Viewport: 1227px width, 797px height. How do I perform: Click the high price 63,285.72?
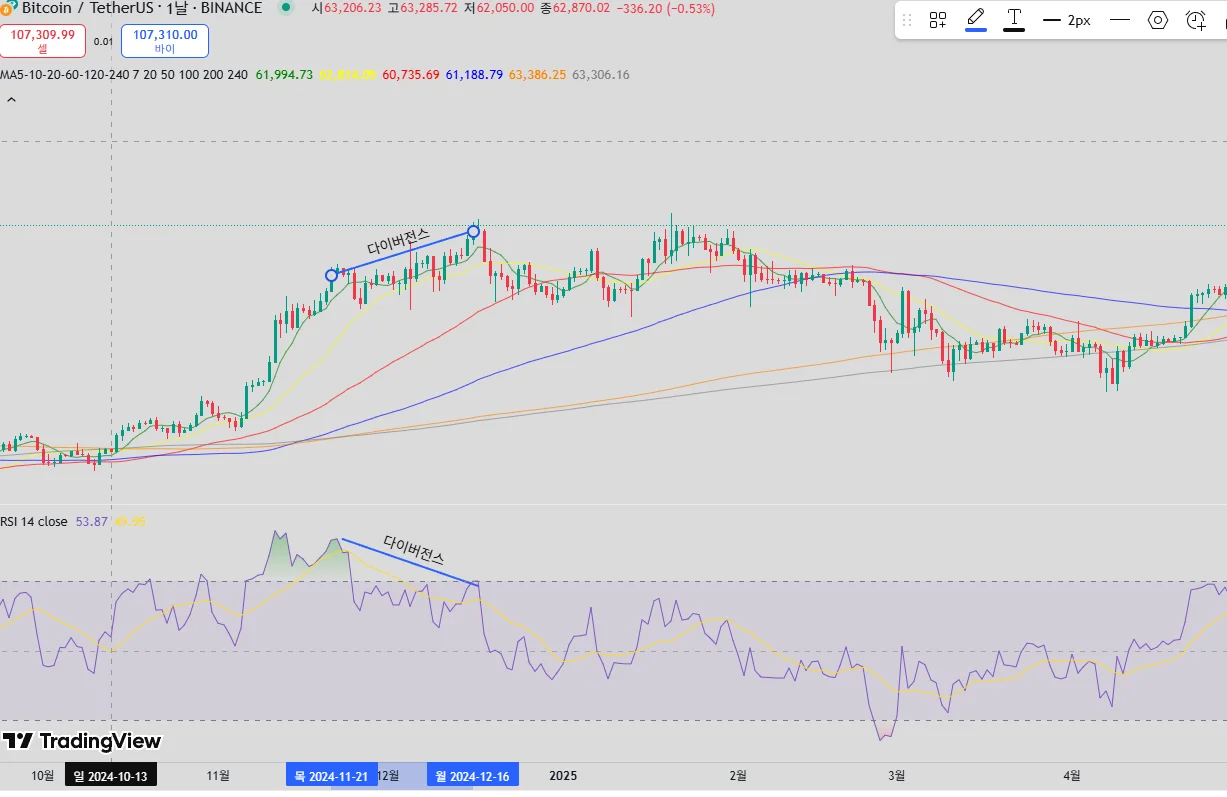point(427,8)
